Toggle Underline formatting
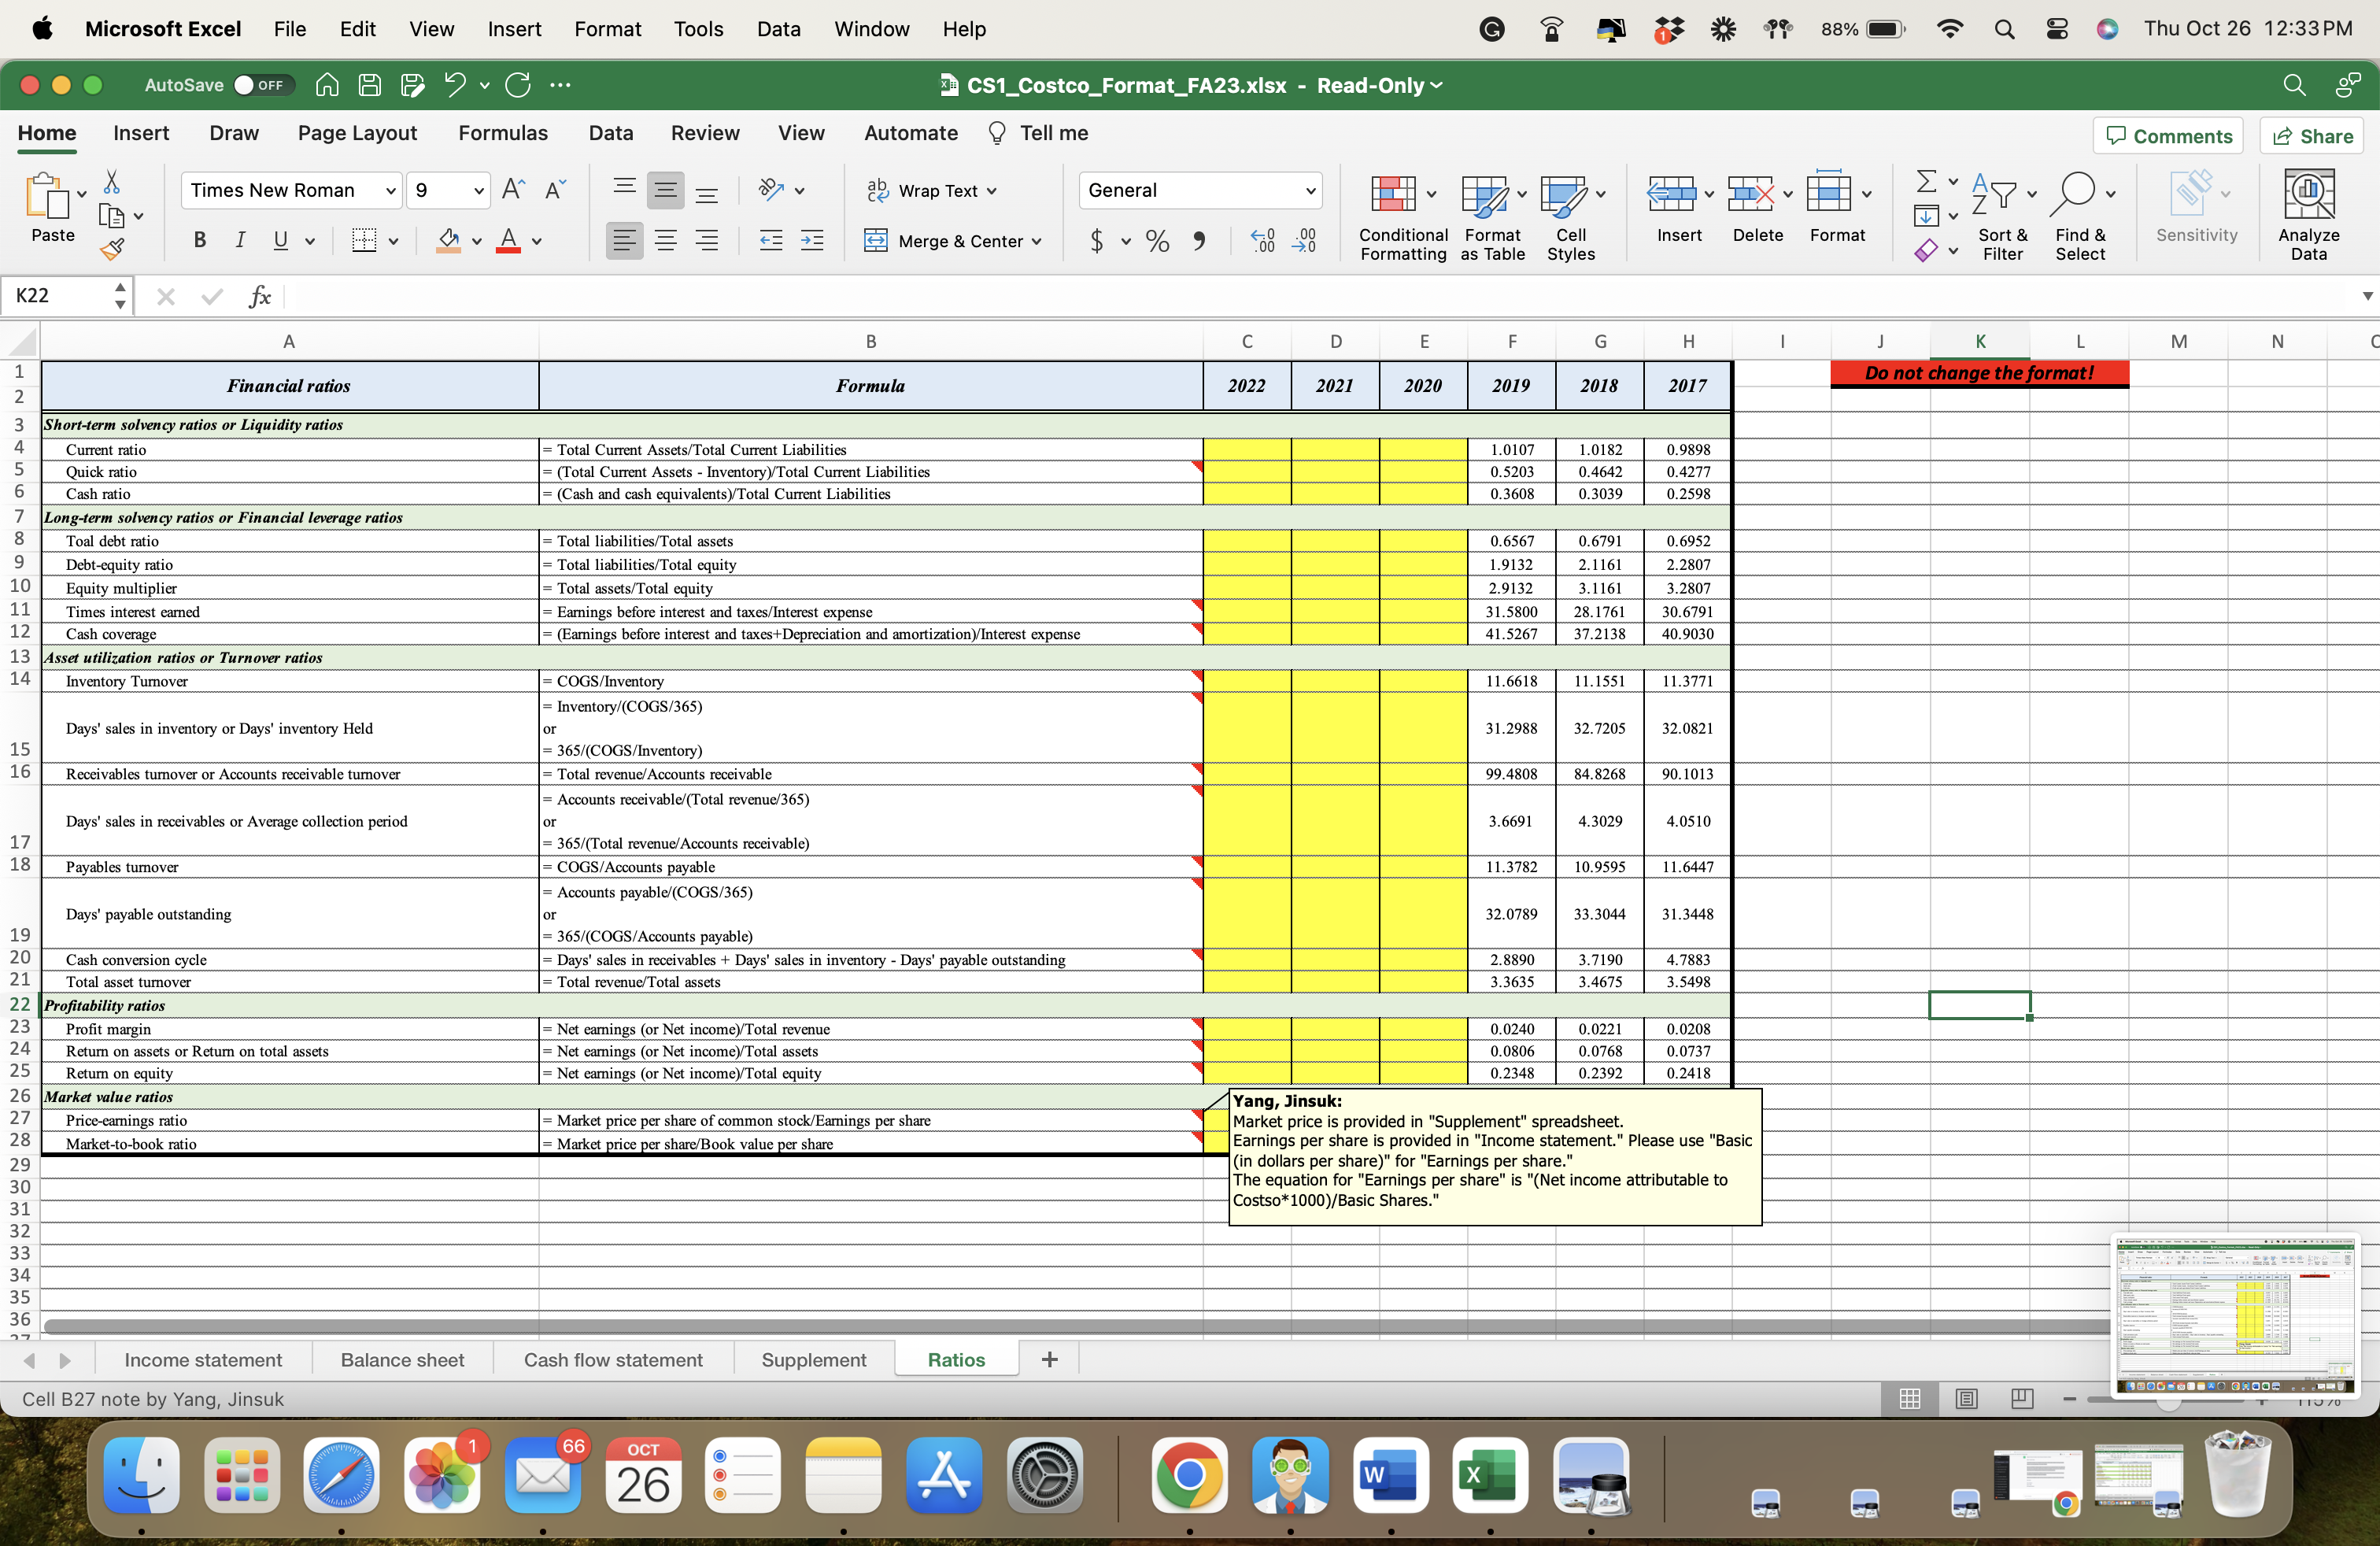The width and height of the screenshot is (2380, 1546). coord(281,241)
